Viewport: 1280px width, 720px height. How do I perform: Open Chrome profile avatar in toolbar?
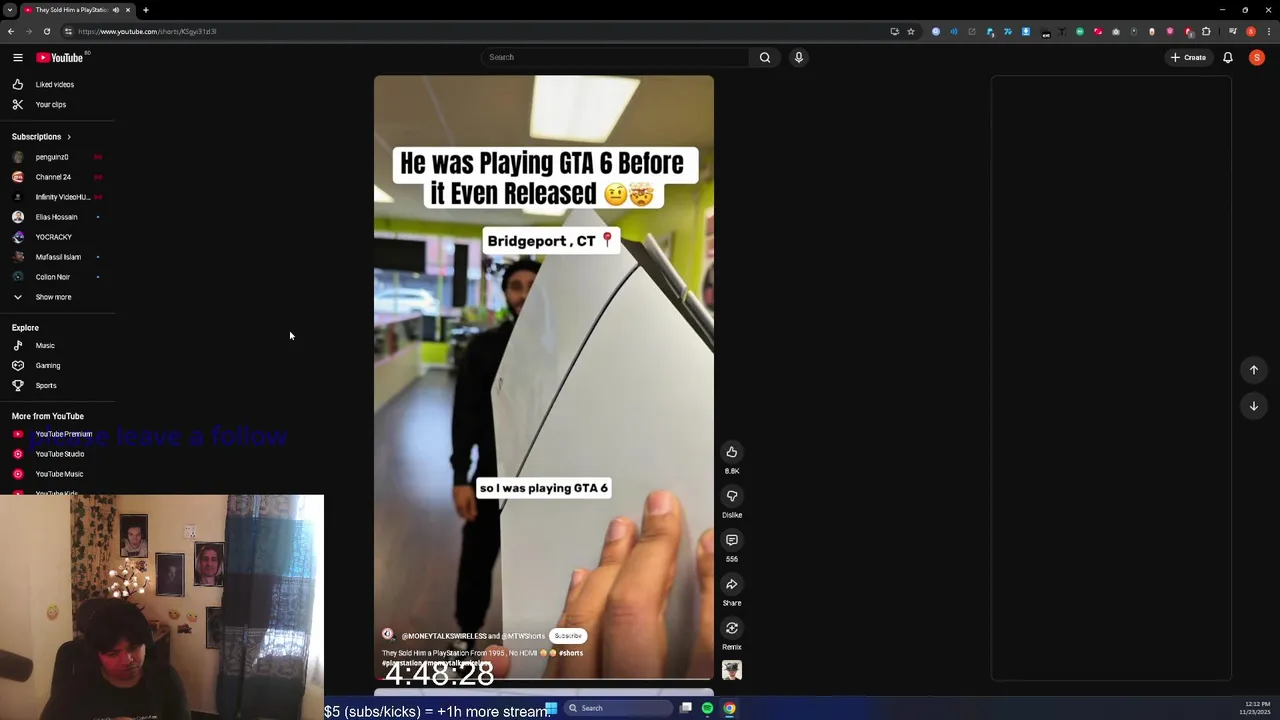click(x=1251, y=31)
